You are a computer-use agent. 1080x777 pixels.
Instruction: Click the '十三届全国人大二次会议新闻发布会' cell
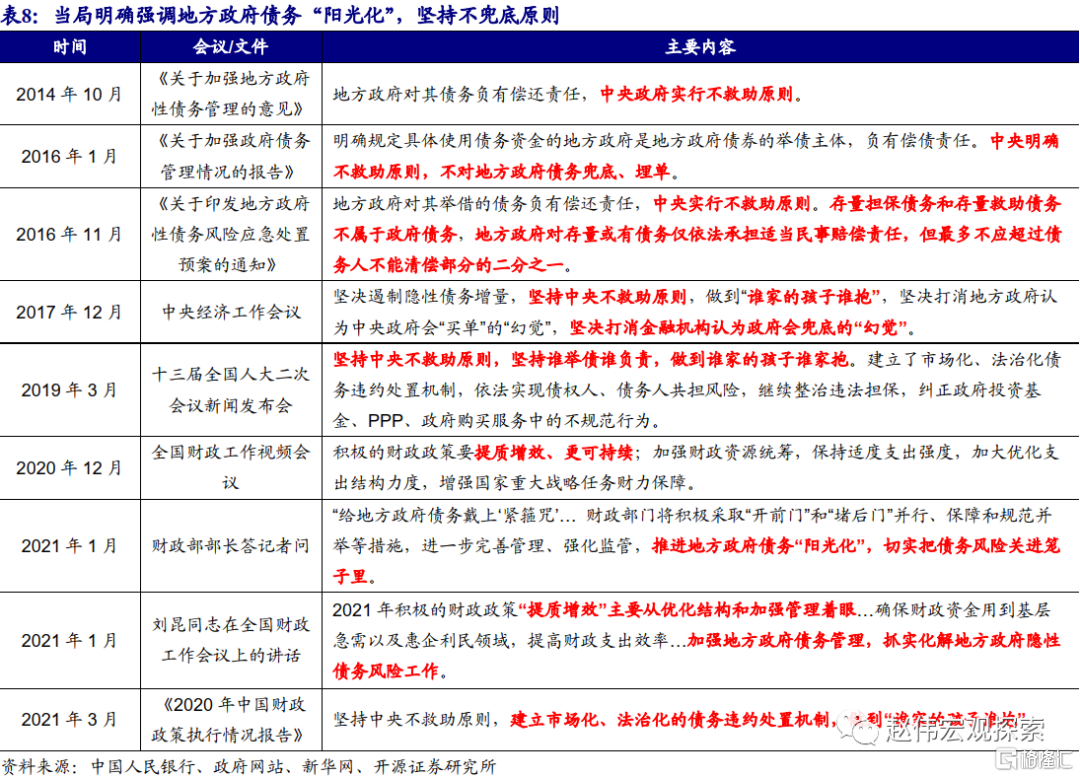231,390
